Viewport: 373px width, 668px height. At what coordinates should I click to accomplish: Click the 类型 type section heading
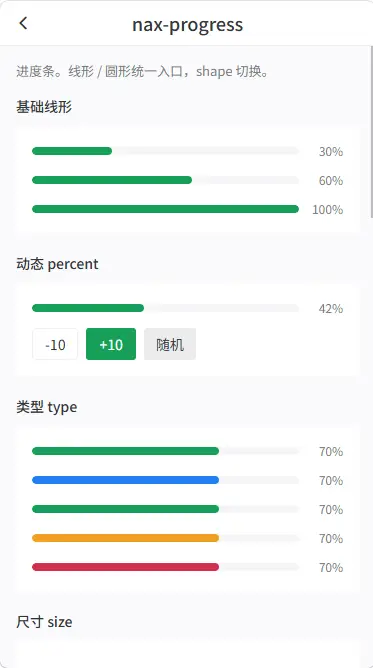pos(46,407)
